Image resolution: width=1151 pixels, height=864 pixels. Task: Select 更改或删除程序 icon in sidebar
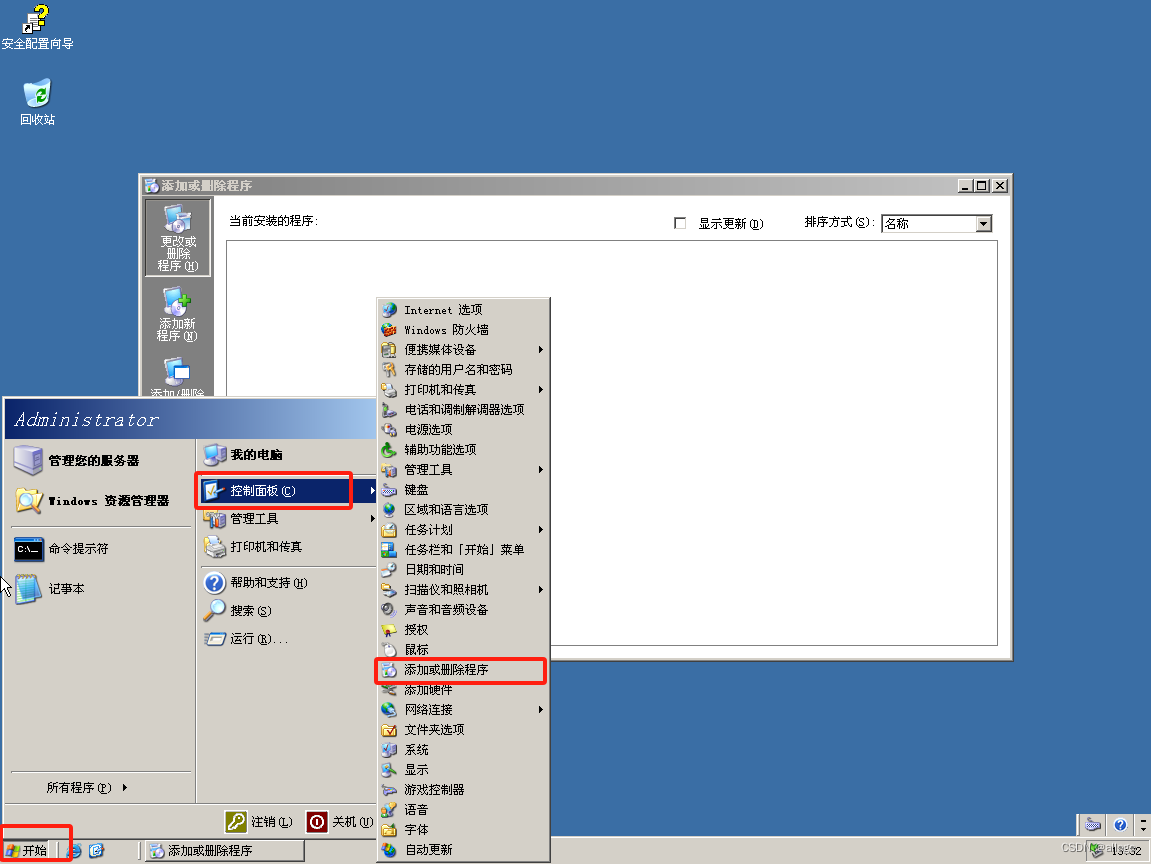tap(178, 237)
